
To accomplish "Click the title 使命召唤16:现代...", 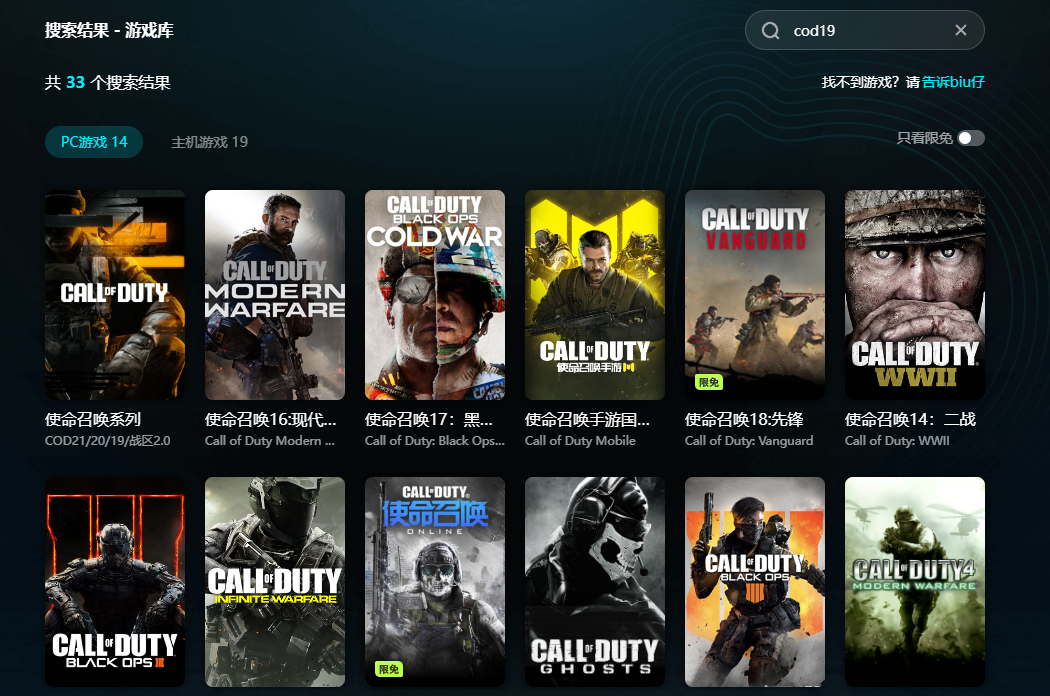I will tap(271, 419).
